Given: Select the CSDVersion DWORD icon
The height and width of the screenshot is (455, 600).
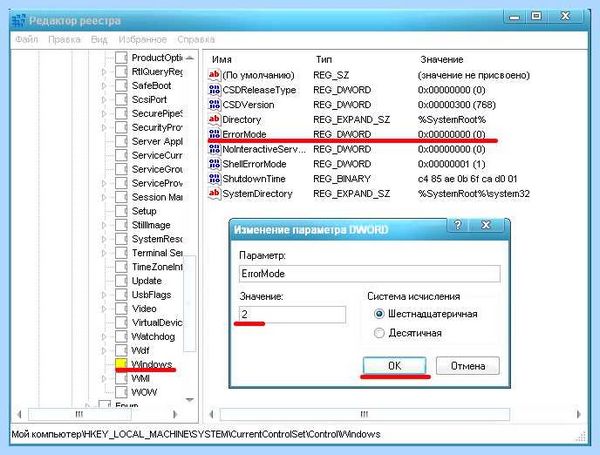Looking at the screenshot, I should click(214, 104).
